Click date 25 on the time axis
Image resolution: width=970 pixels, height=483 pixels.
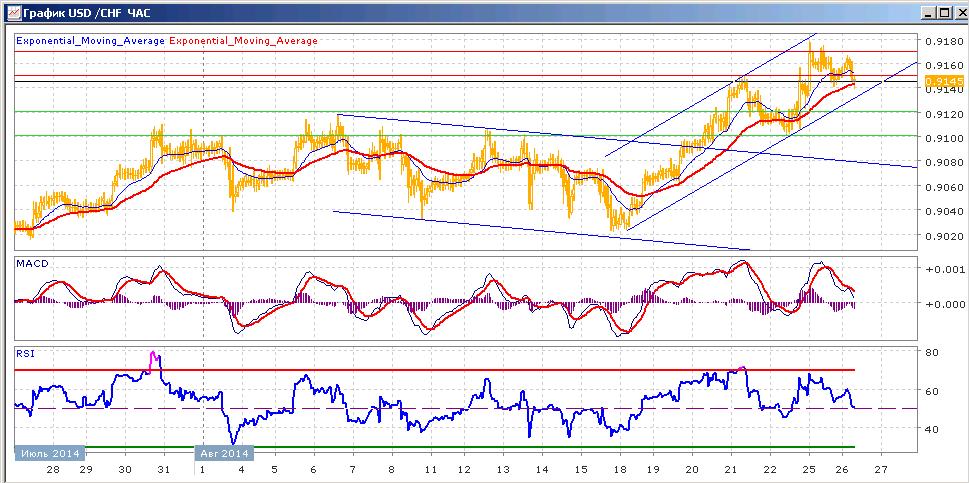click(810, 470)
